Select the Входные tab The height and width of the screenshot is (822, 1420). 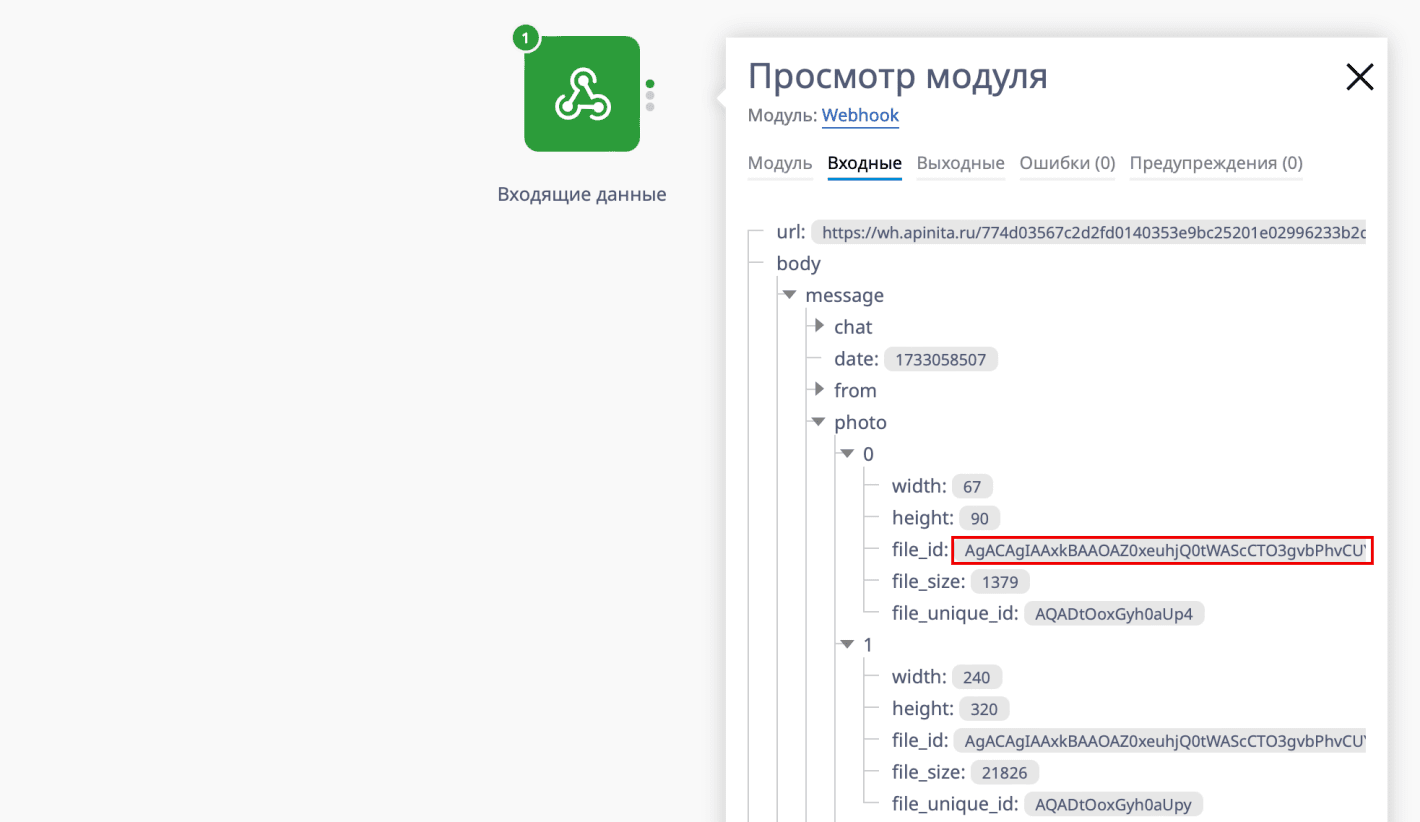(x=864, y=163)
